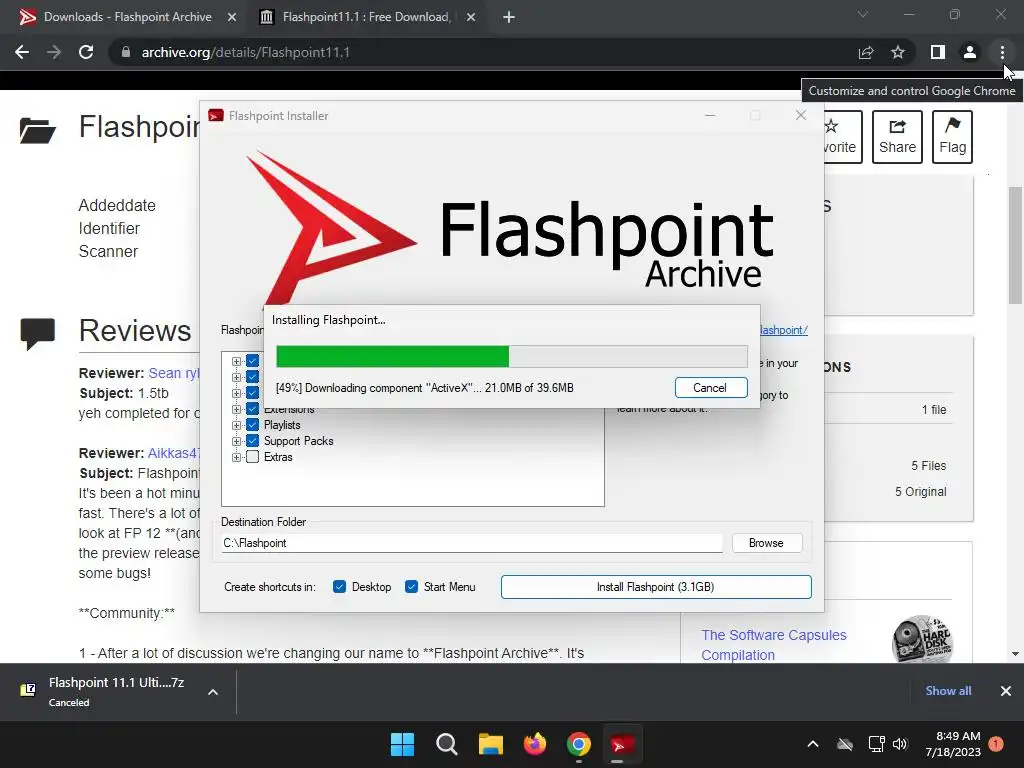Click Install Flashpoint (3.1GB) button
This screenshot has height=768, width=1024.
[x=656, y=587]
